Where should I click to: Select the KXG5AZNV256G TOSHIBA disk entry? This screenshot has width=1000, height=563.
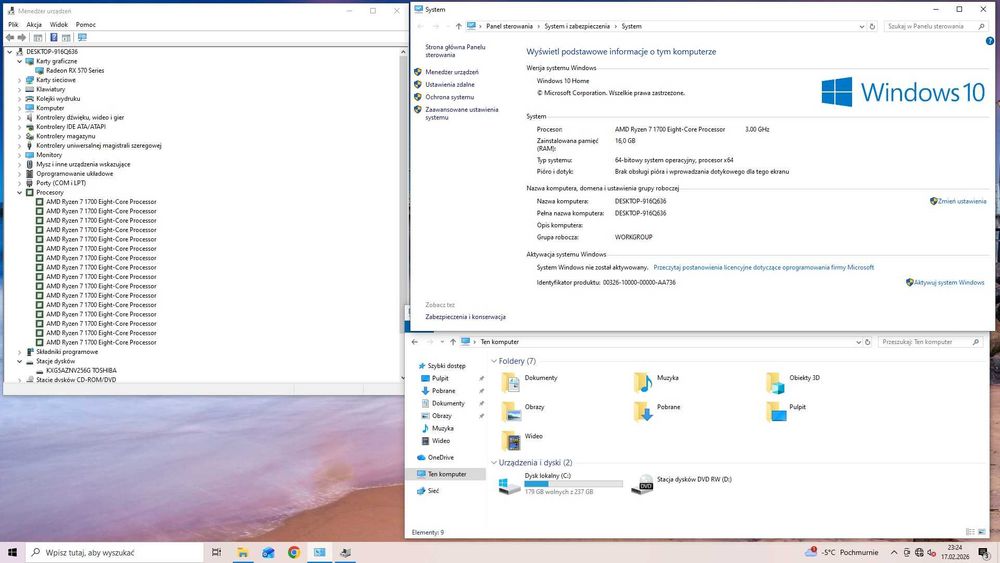(x=81, y=370)
